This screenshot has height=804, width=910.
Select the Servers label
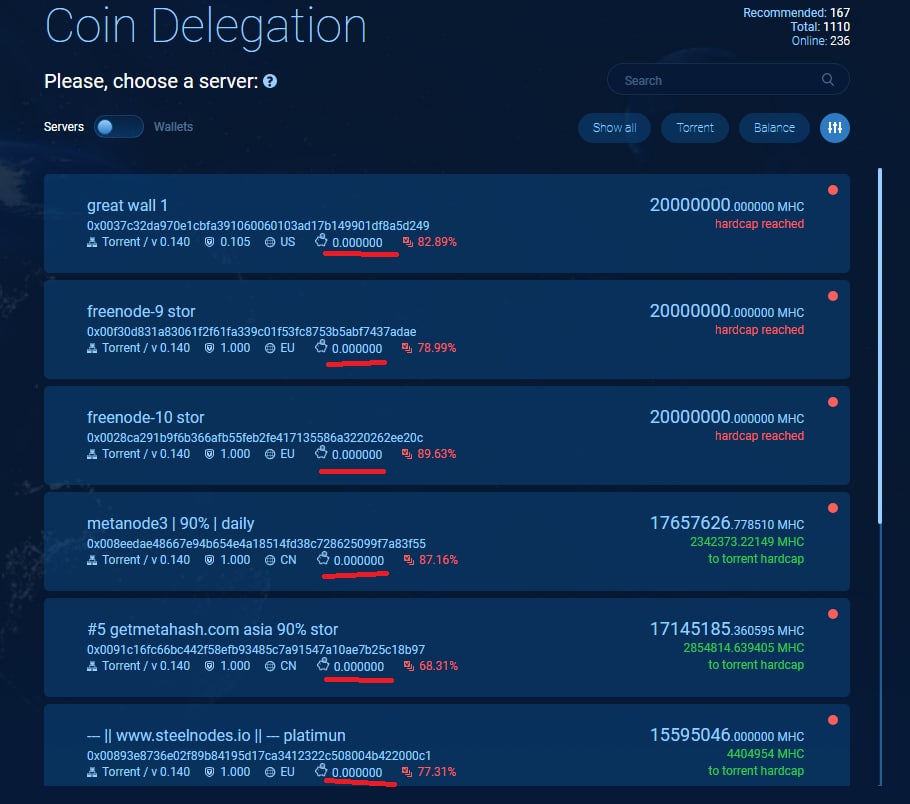tap(64, 127)
